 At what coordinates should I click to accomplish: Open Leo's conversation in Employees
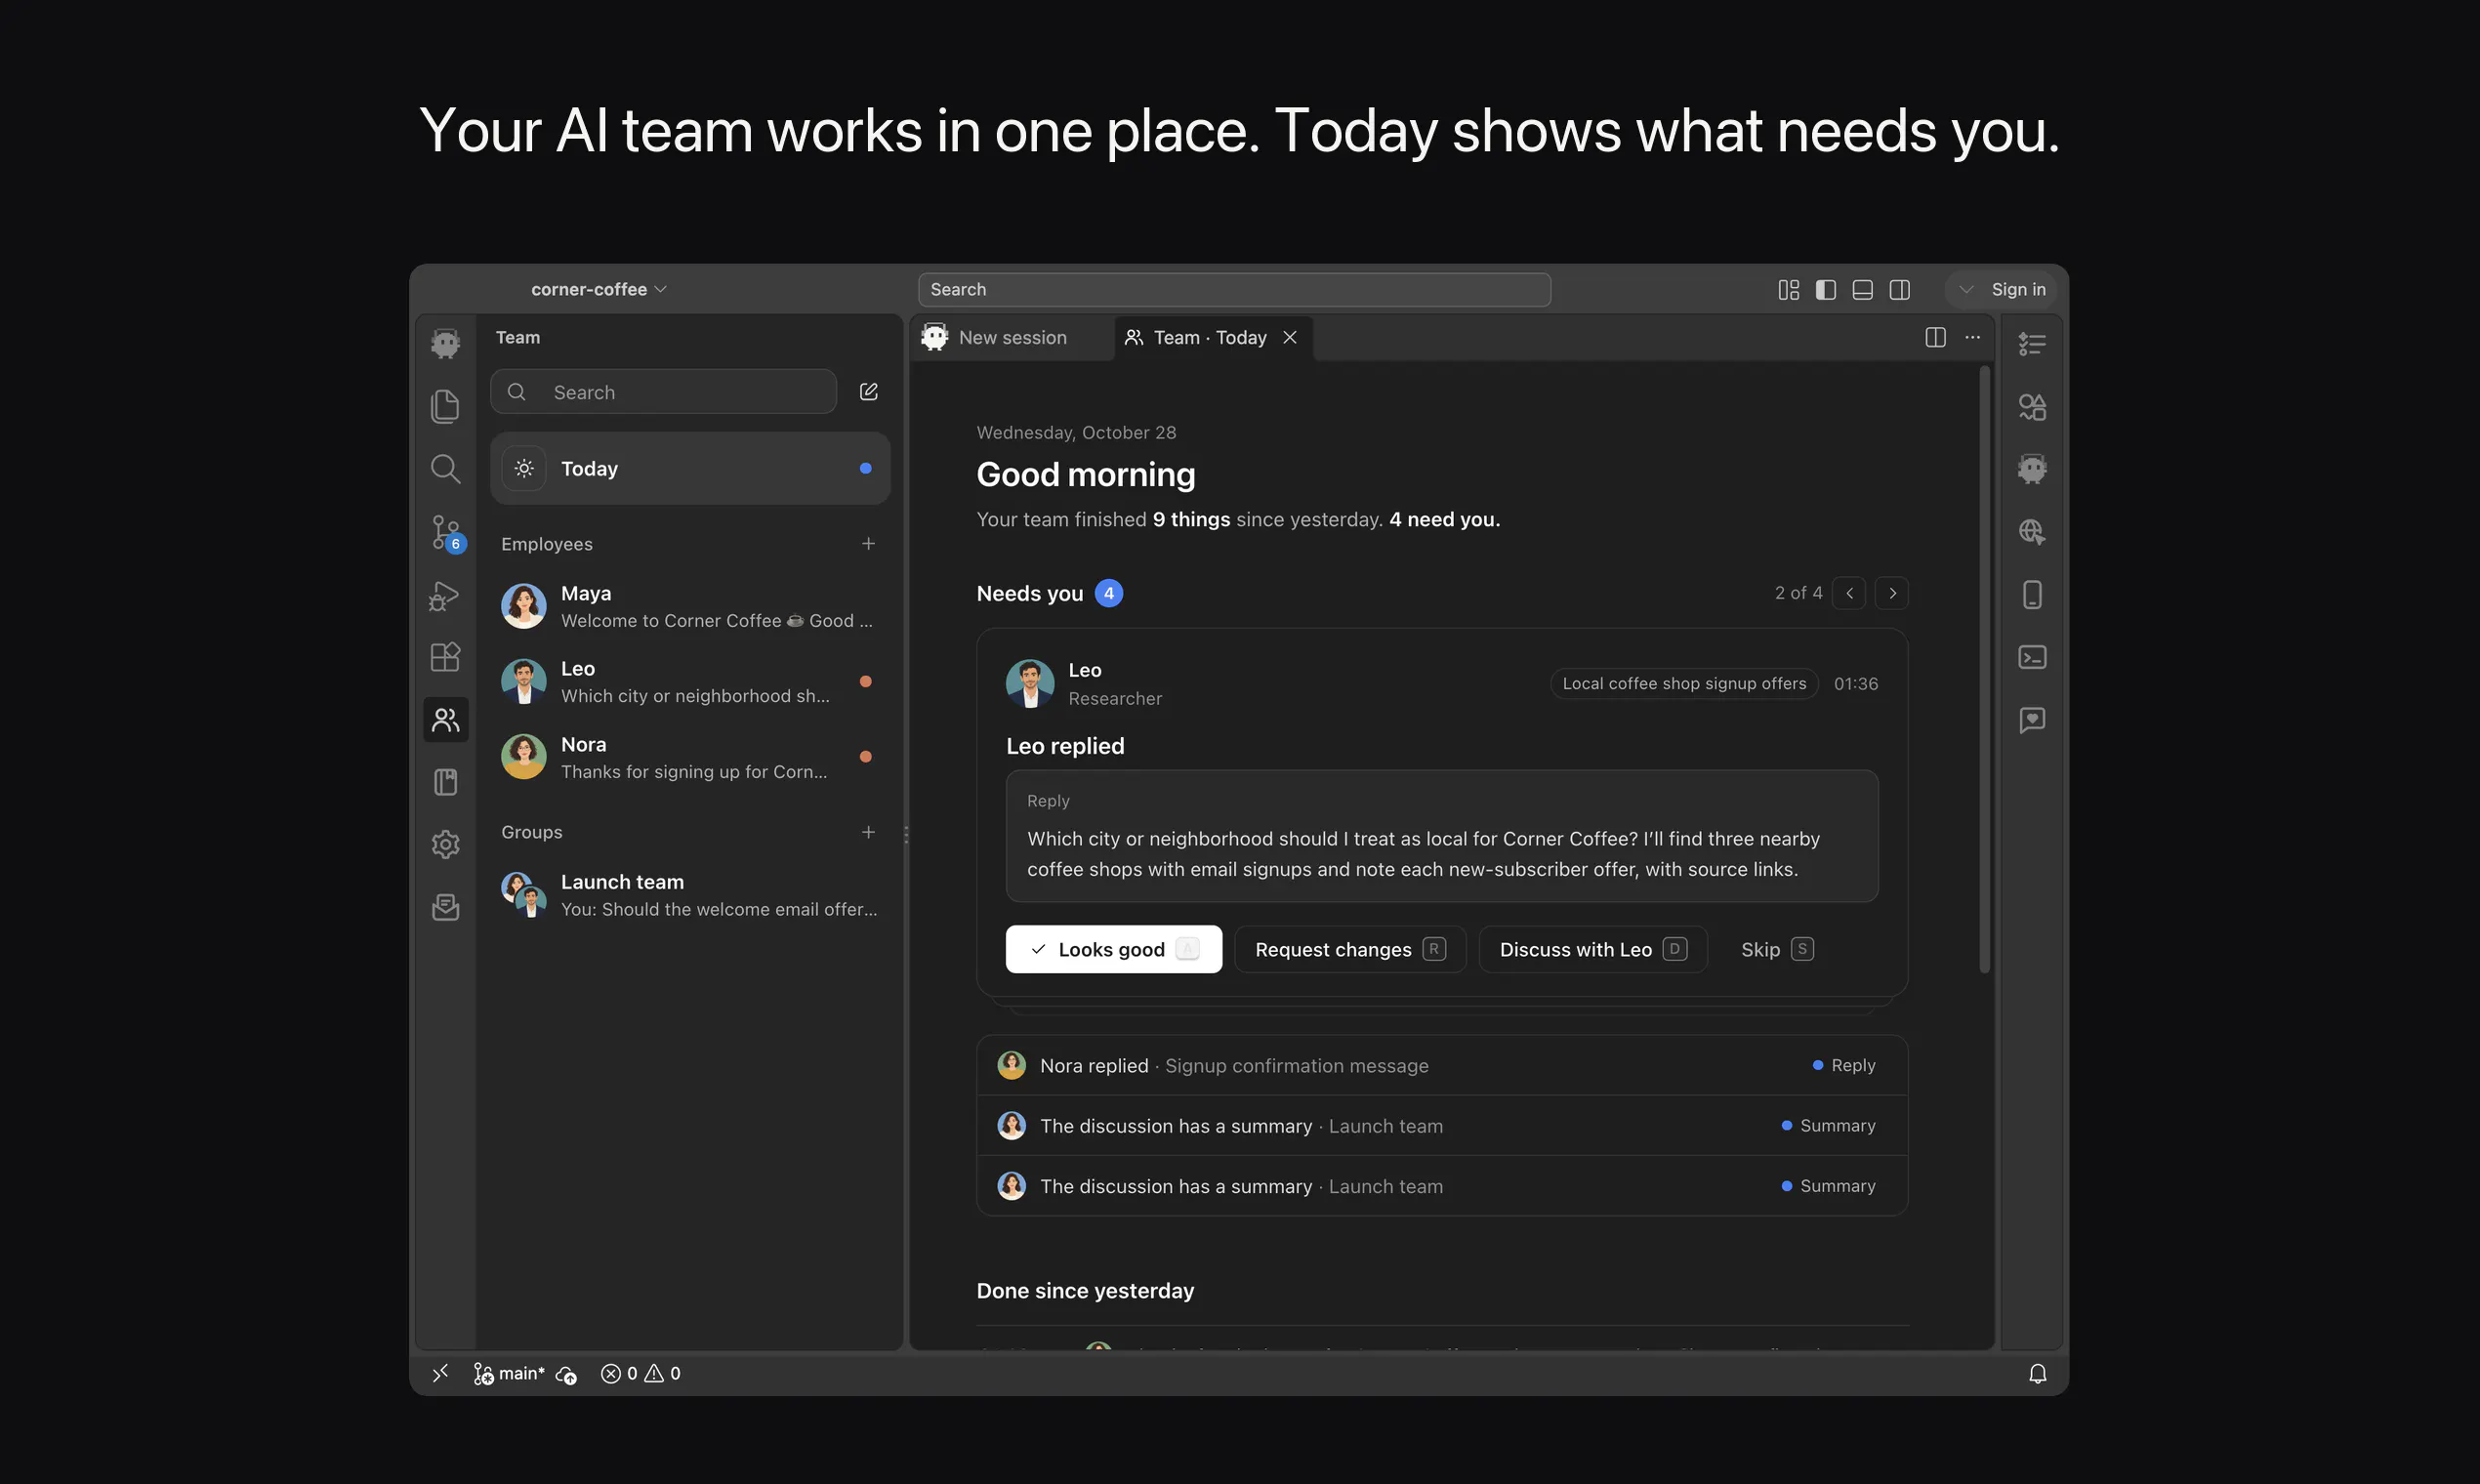coord(690,682)
